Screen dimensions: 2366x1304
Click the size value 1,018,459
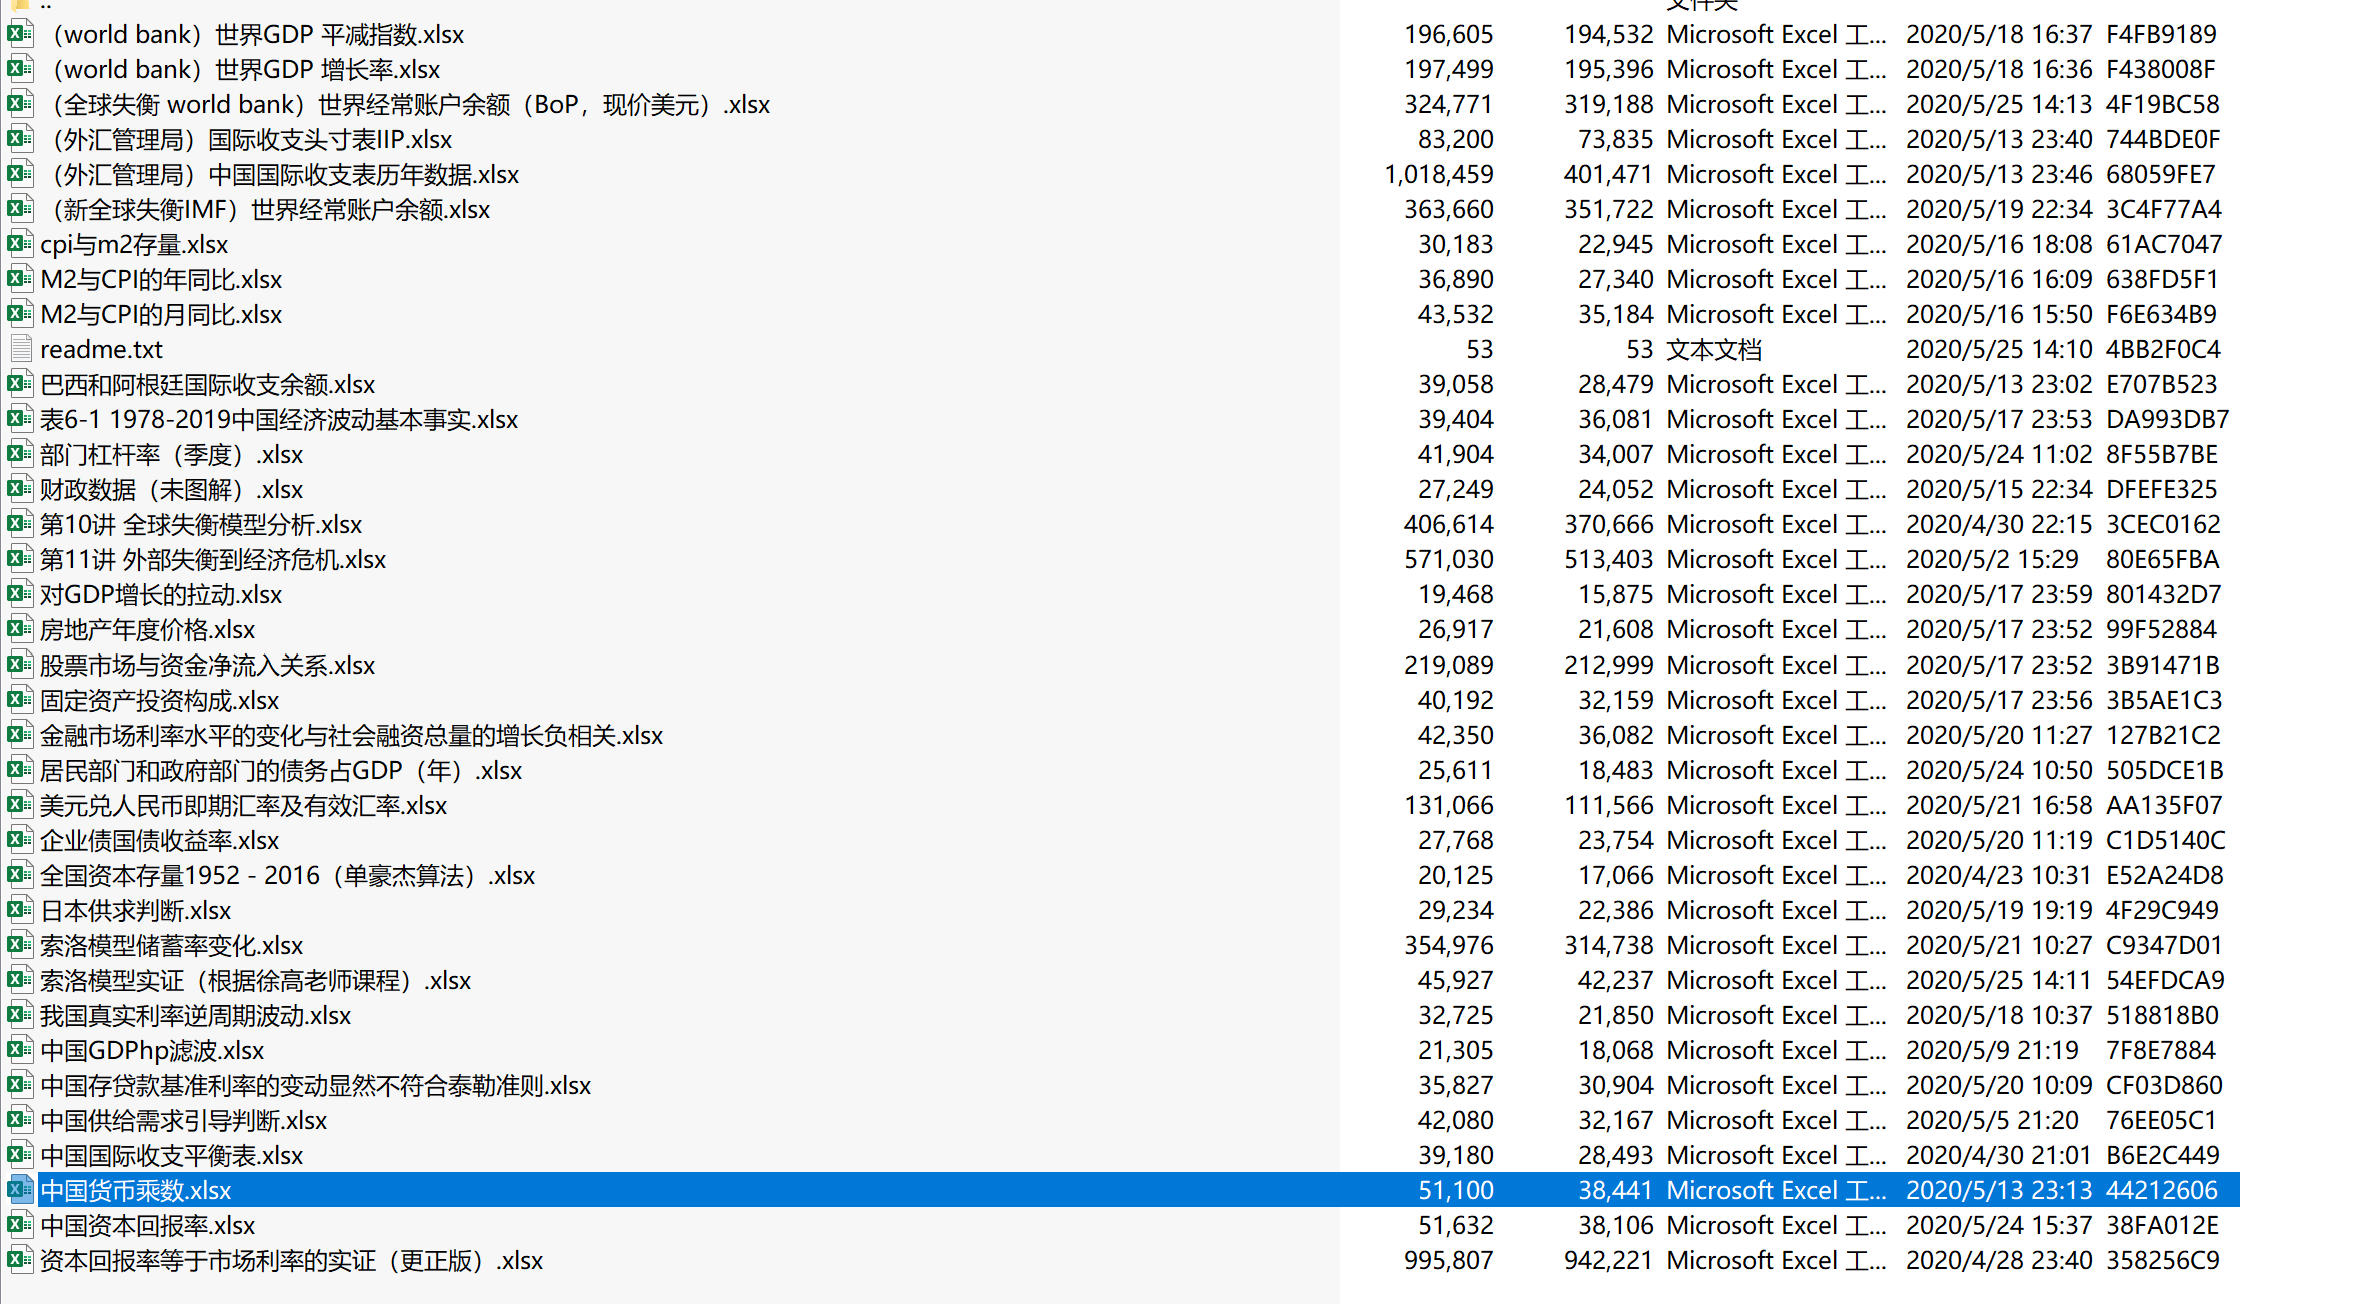[x=1438, y=175]
